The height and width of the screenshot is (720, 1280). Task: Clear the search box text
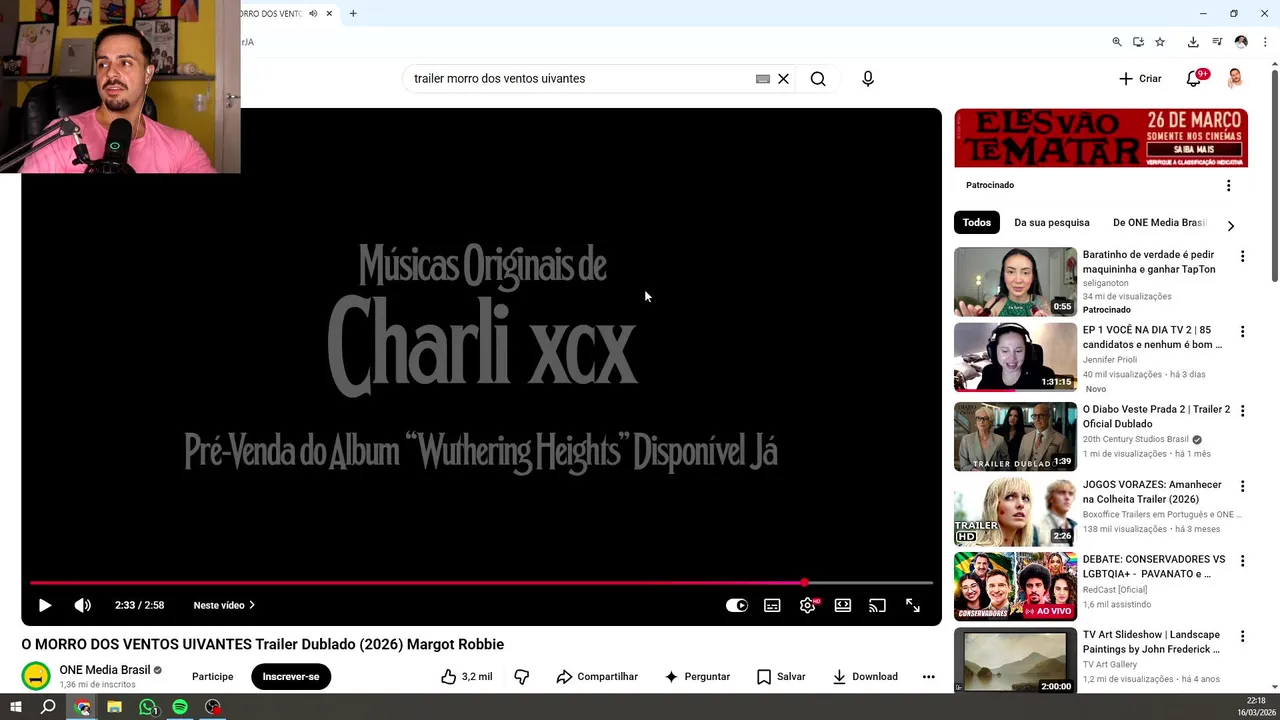point(784,78)
